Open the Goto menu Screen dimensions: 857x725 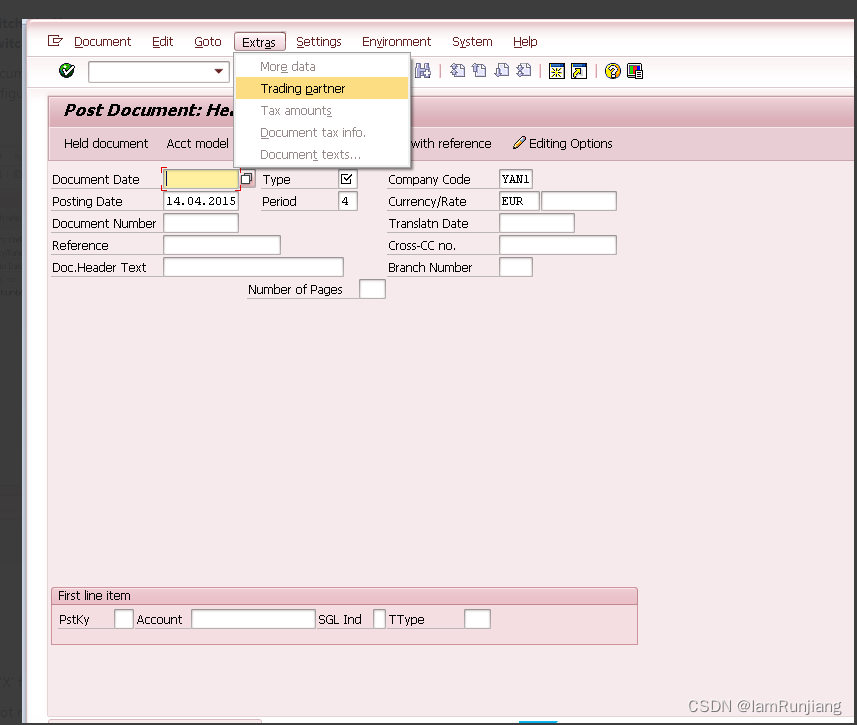[x=208, y=42]
